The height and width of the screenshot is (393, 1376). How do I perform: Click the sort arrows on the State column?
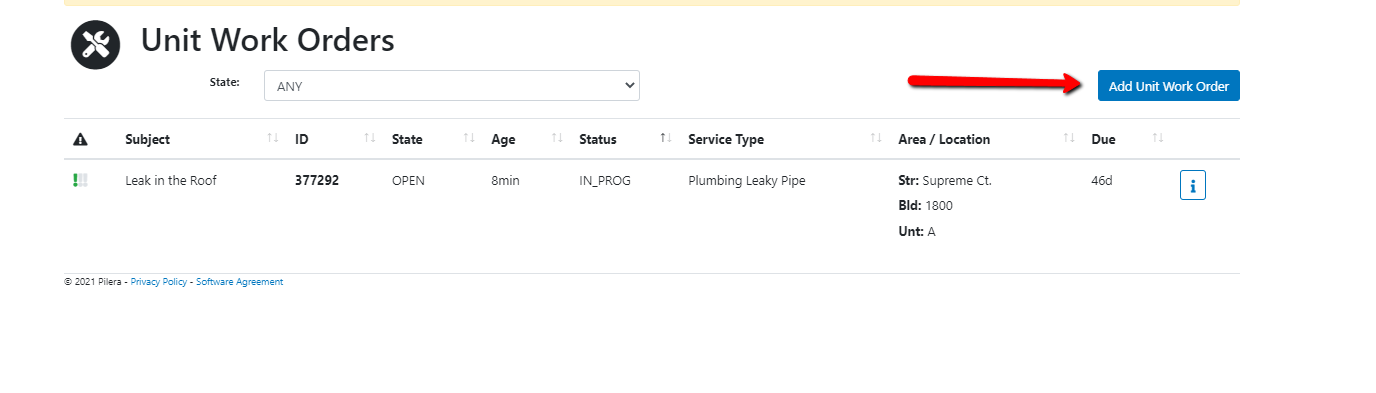(x=469, y=139)
